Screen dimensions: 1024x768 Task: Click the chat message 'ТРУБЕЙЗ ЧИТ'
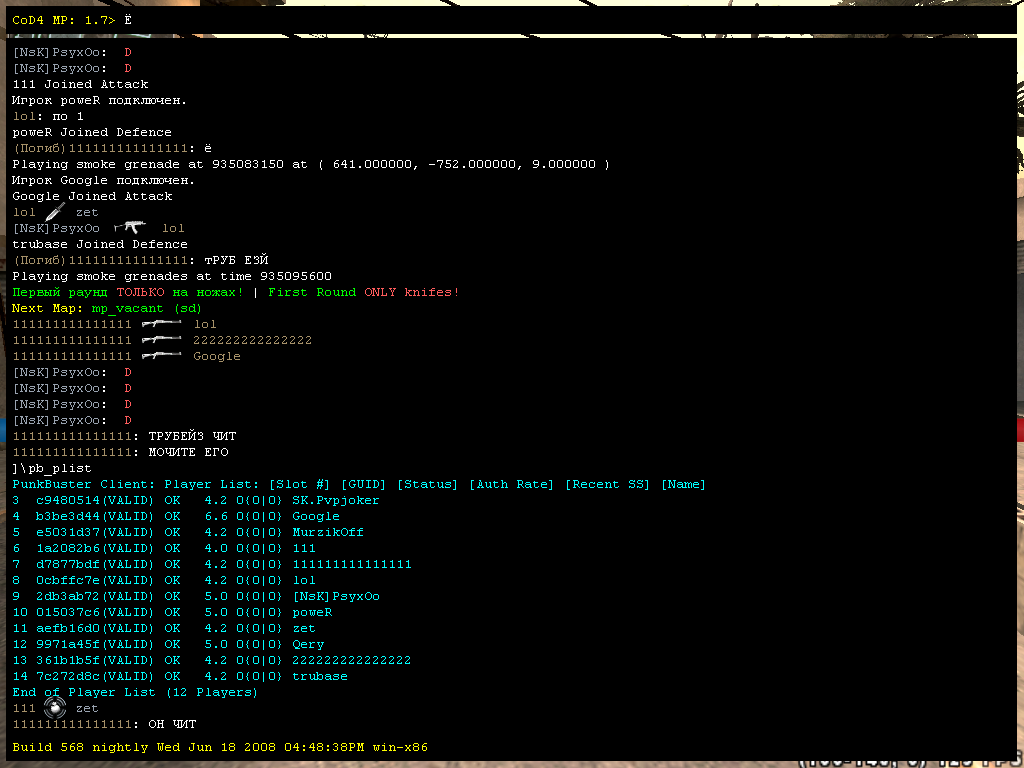tap(192, 436)
